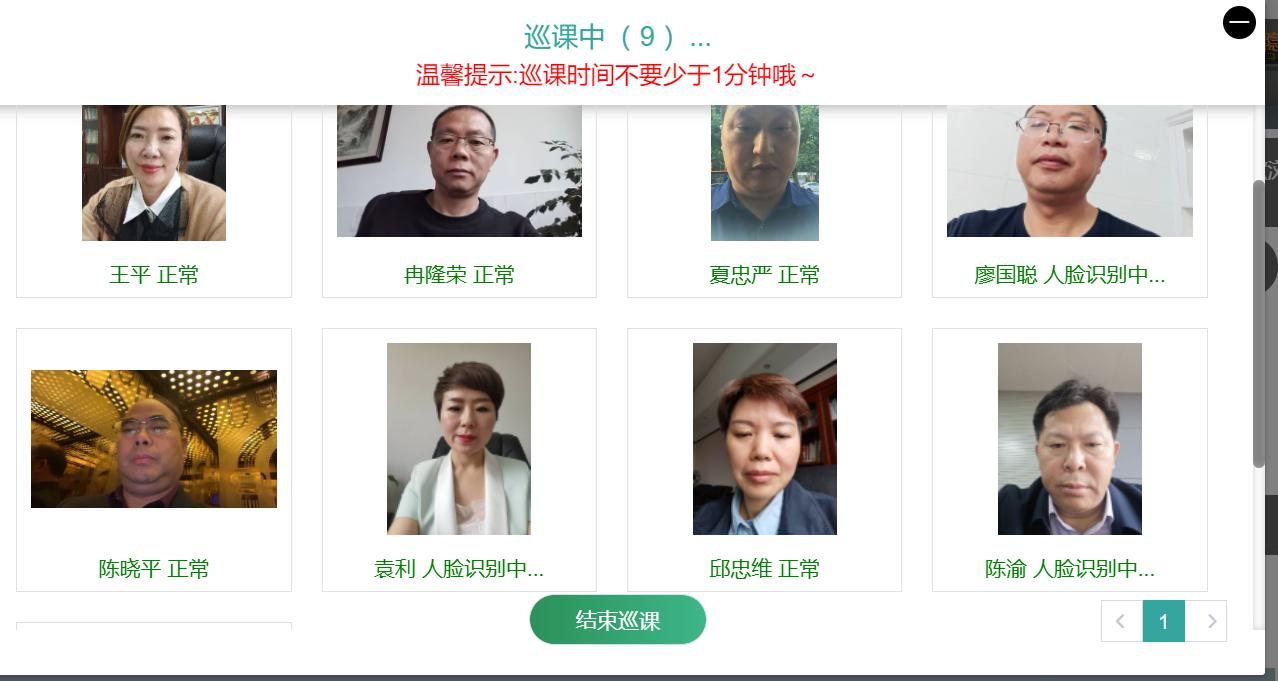Open 夏忠严's webcam thumbnail
Viewport: 1278px width, 681px height.
point(765,172)
